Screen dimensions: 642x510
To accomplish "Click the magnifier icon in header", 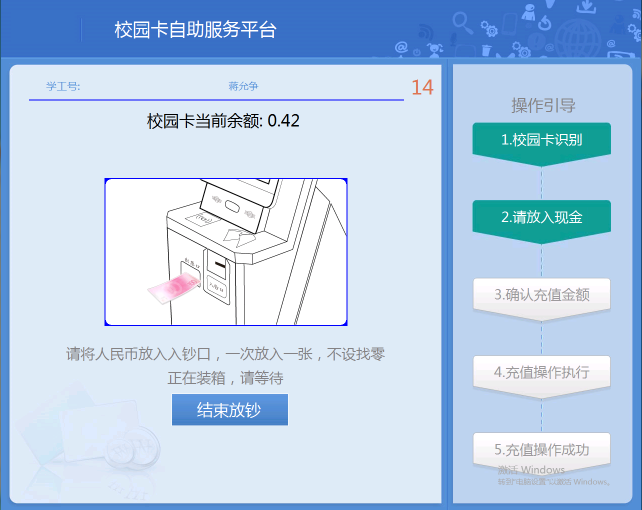I will [462, 23].
